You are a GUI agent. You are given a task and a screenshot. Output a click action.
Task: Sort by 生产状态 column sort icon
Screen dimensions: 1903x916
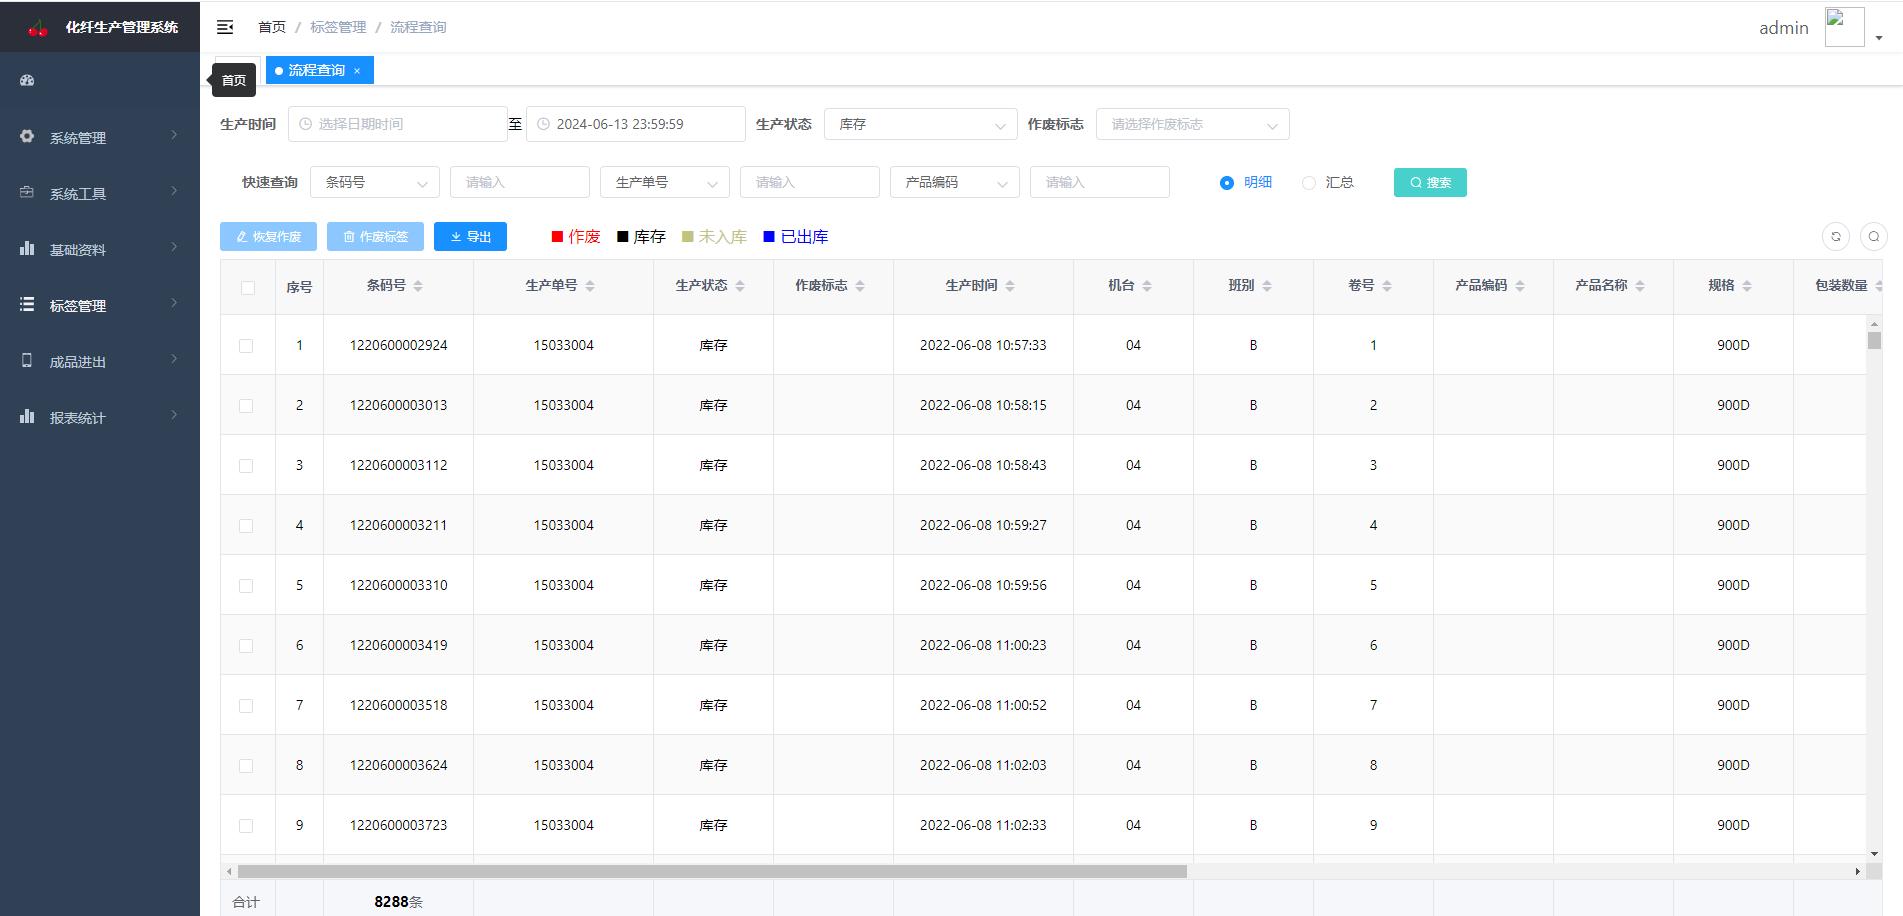(x=740, y=286)
